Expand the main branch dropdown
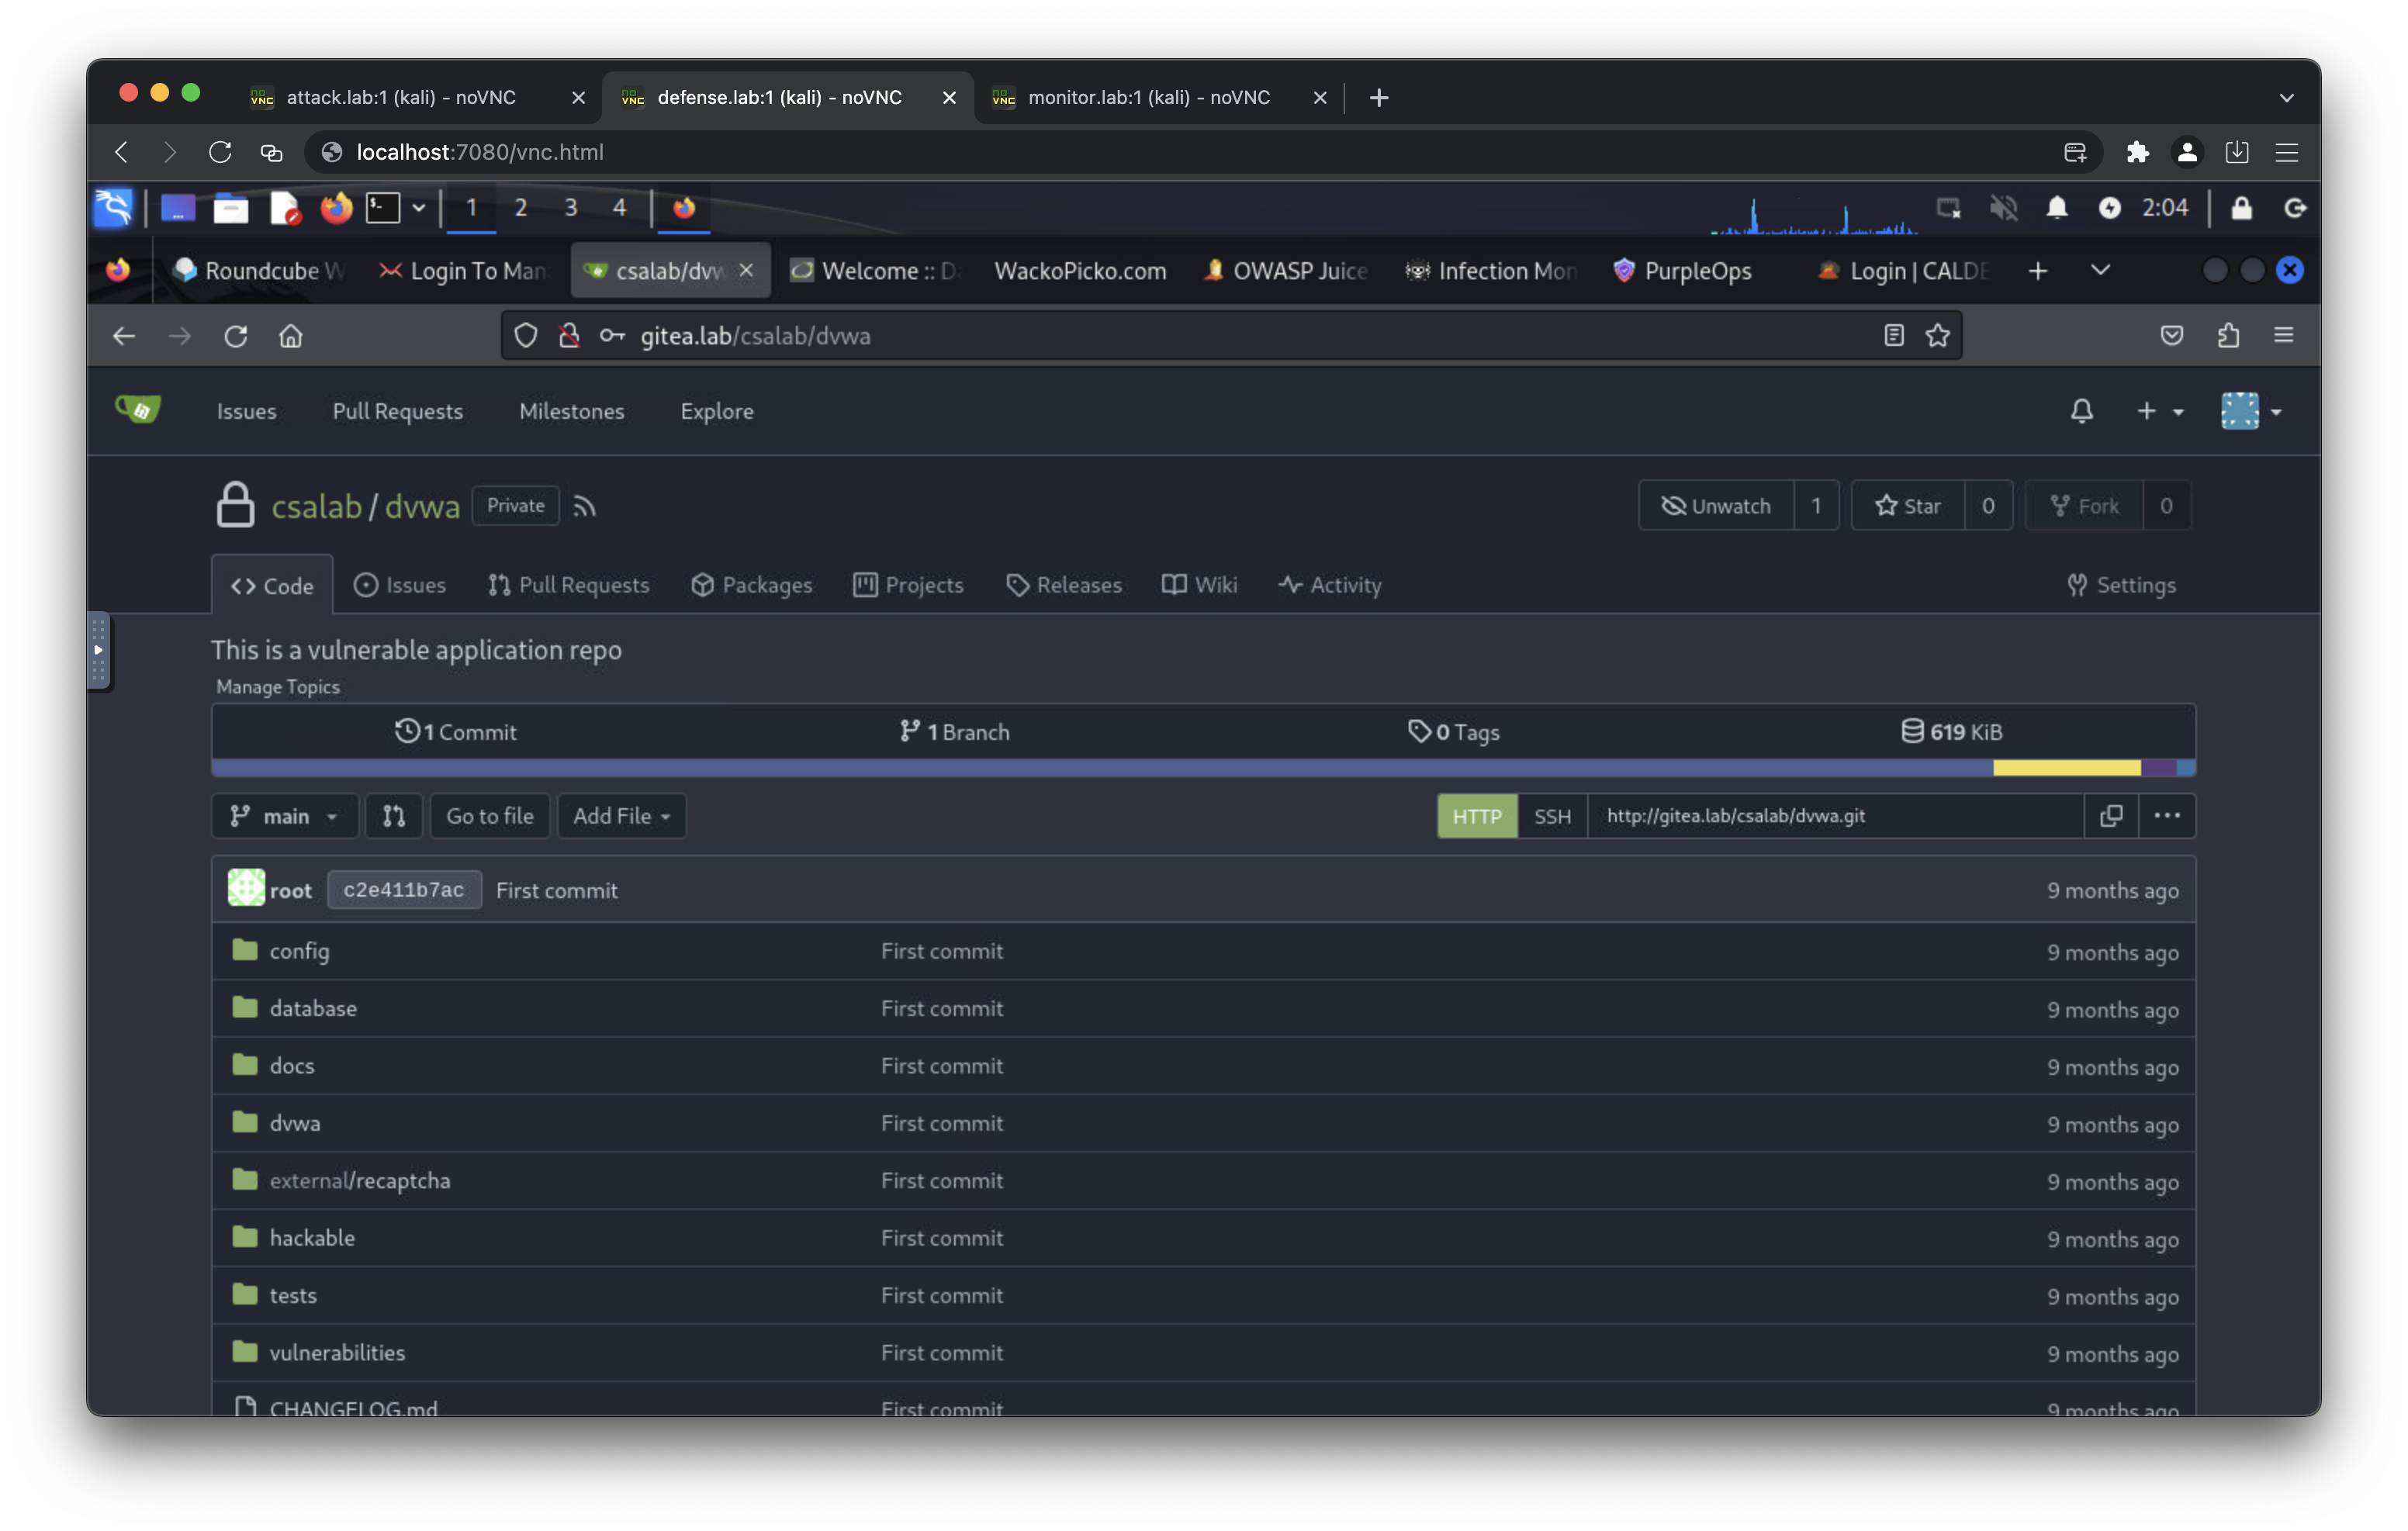Viewport: 2408px width, 1531px height. pos(284,816)
